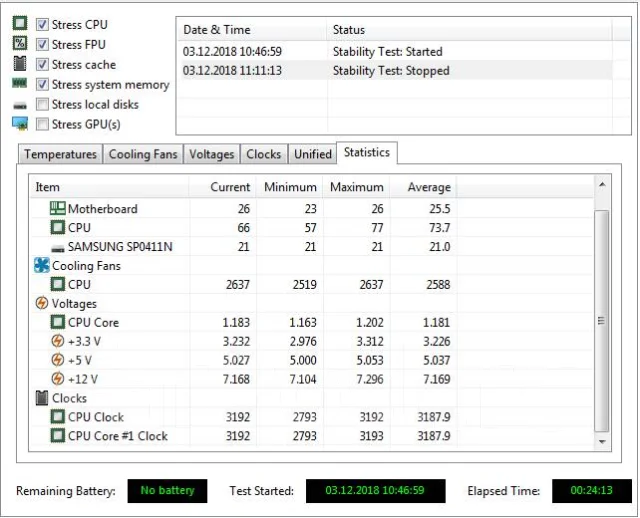640x518 pixels.
Task: Click the Voltages group label in list
Action: pyautogui.click(x=74, y=303)
